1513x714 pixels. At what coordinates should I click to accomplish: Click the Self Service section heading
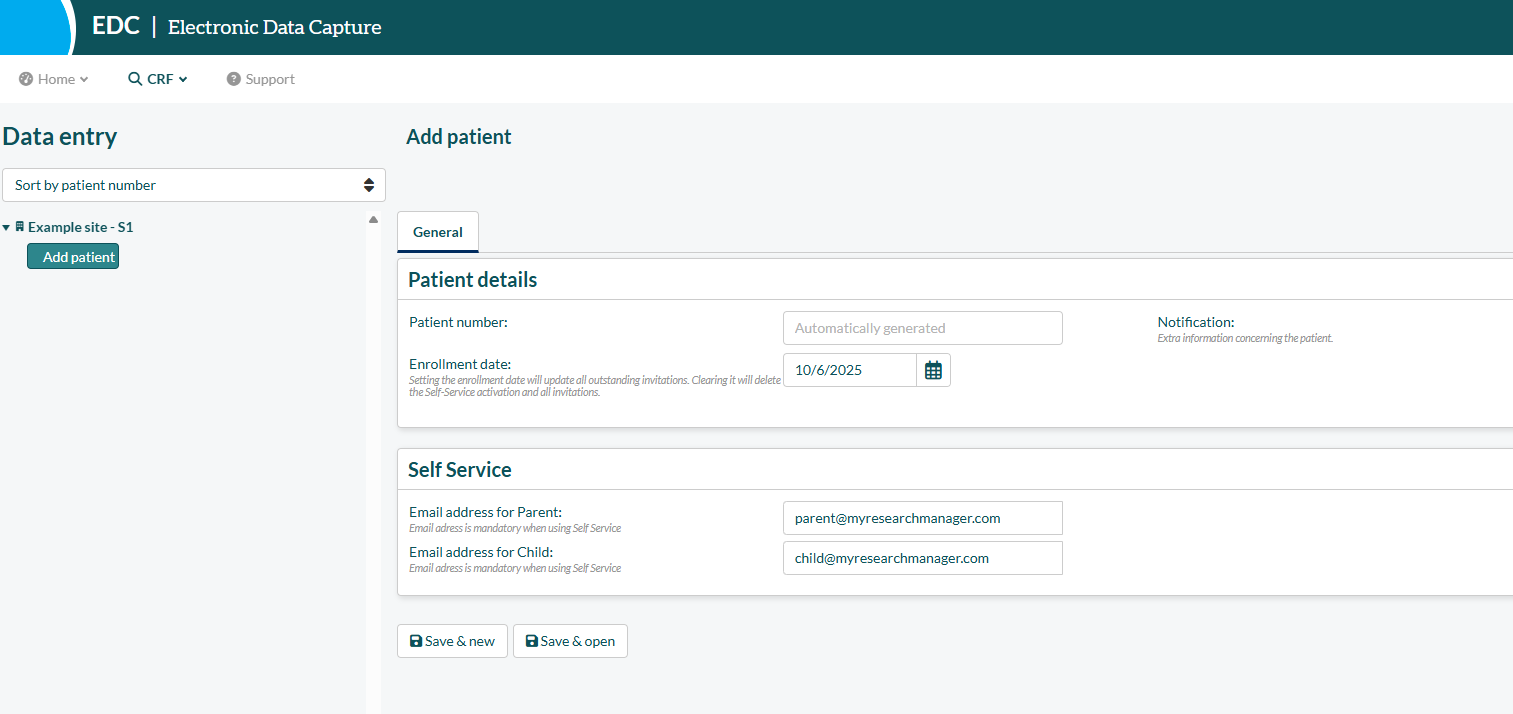tap(460, 470)
